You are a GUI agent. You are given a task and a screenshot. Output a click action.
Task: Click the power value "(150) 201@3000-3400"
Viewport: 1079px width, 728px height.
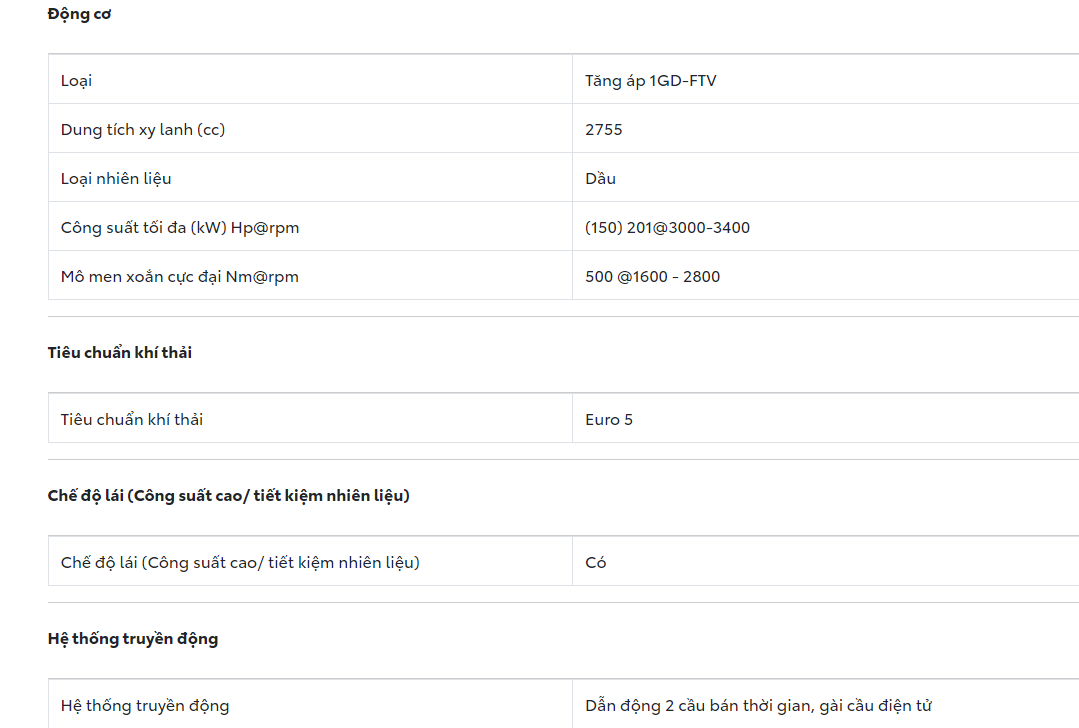tap(667, 228)
